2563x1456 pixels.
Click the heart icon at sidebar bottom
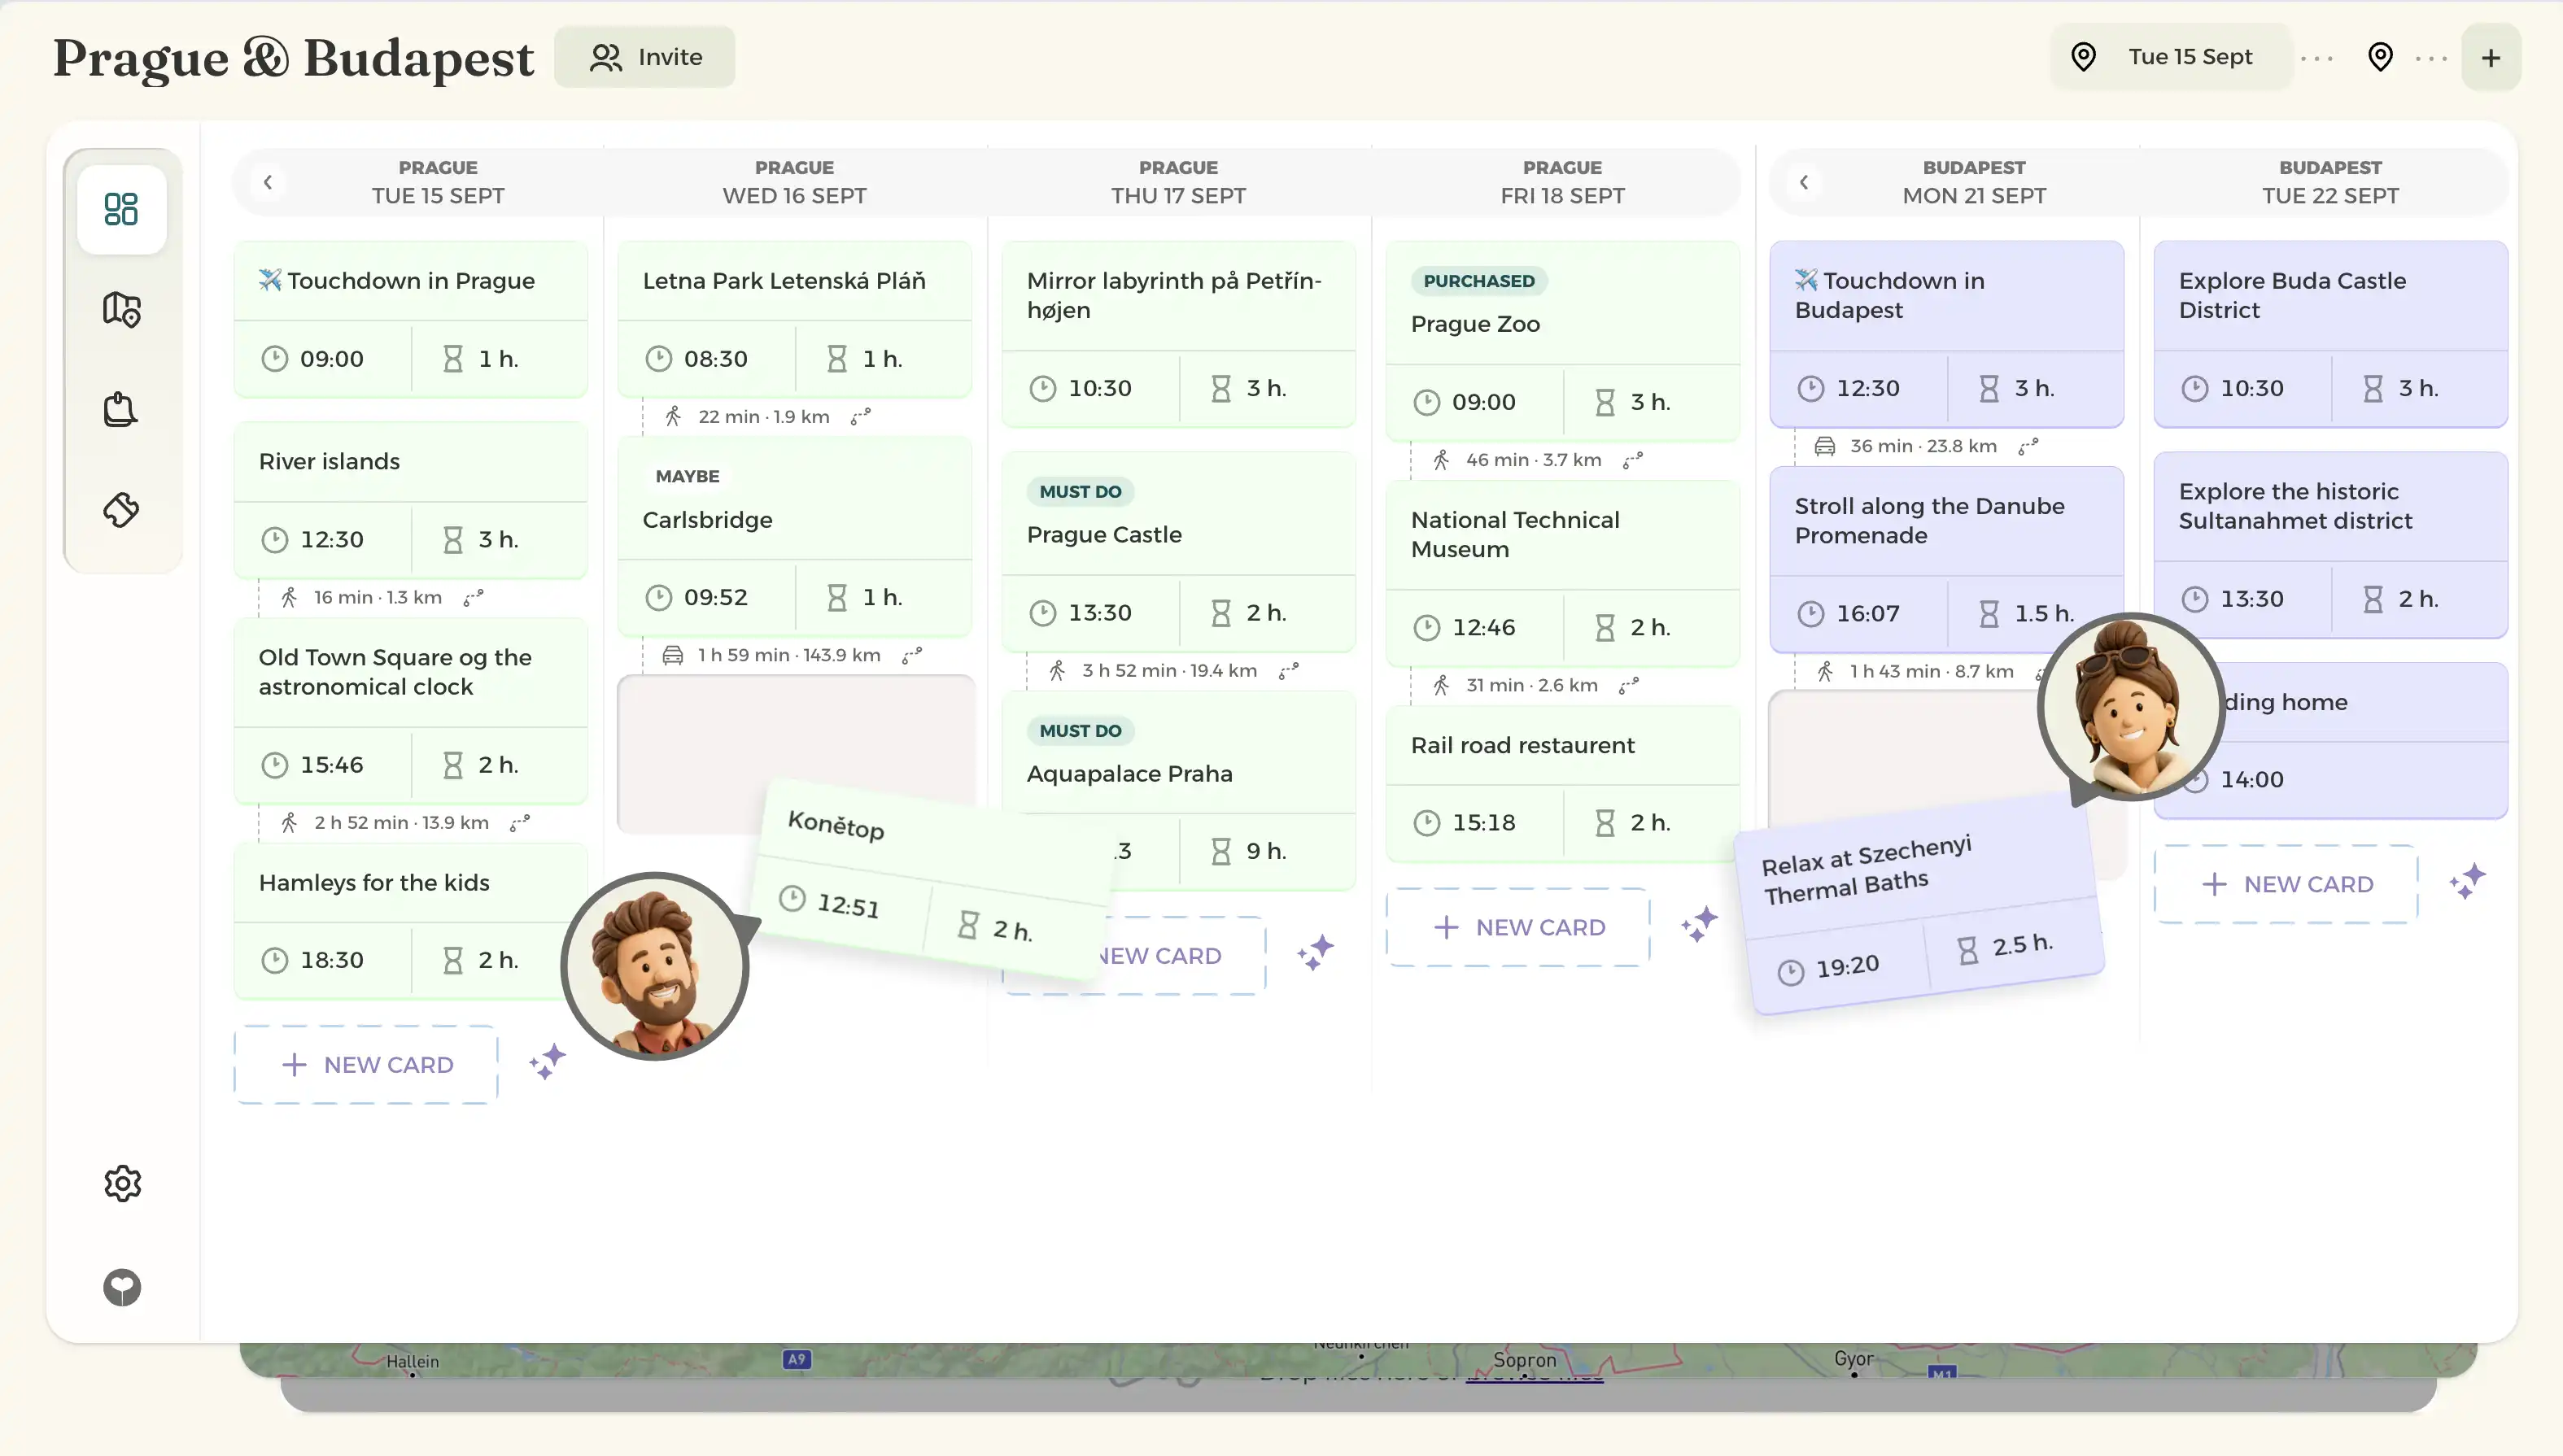122,1287
